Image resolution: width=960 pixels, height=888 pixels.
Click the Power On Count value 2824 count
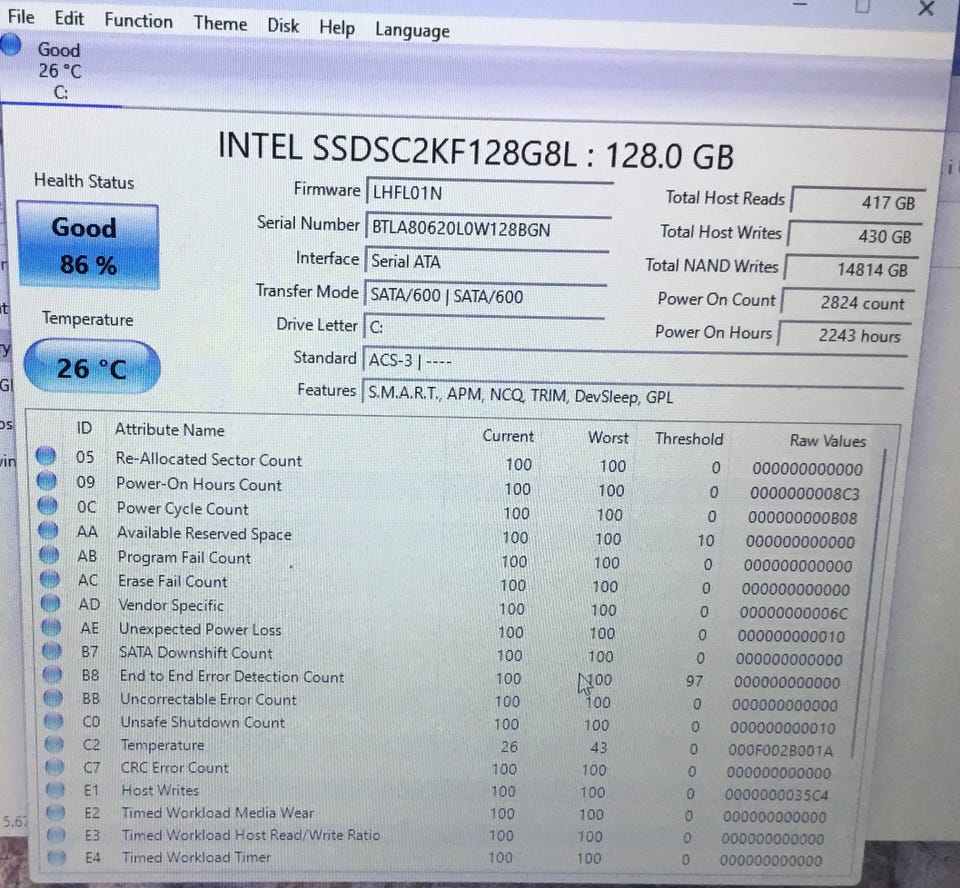pos(846,303)
